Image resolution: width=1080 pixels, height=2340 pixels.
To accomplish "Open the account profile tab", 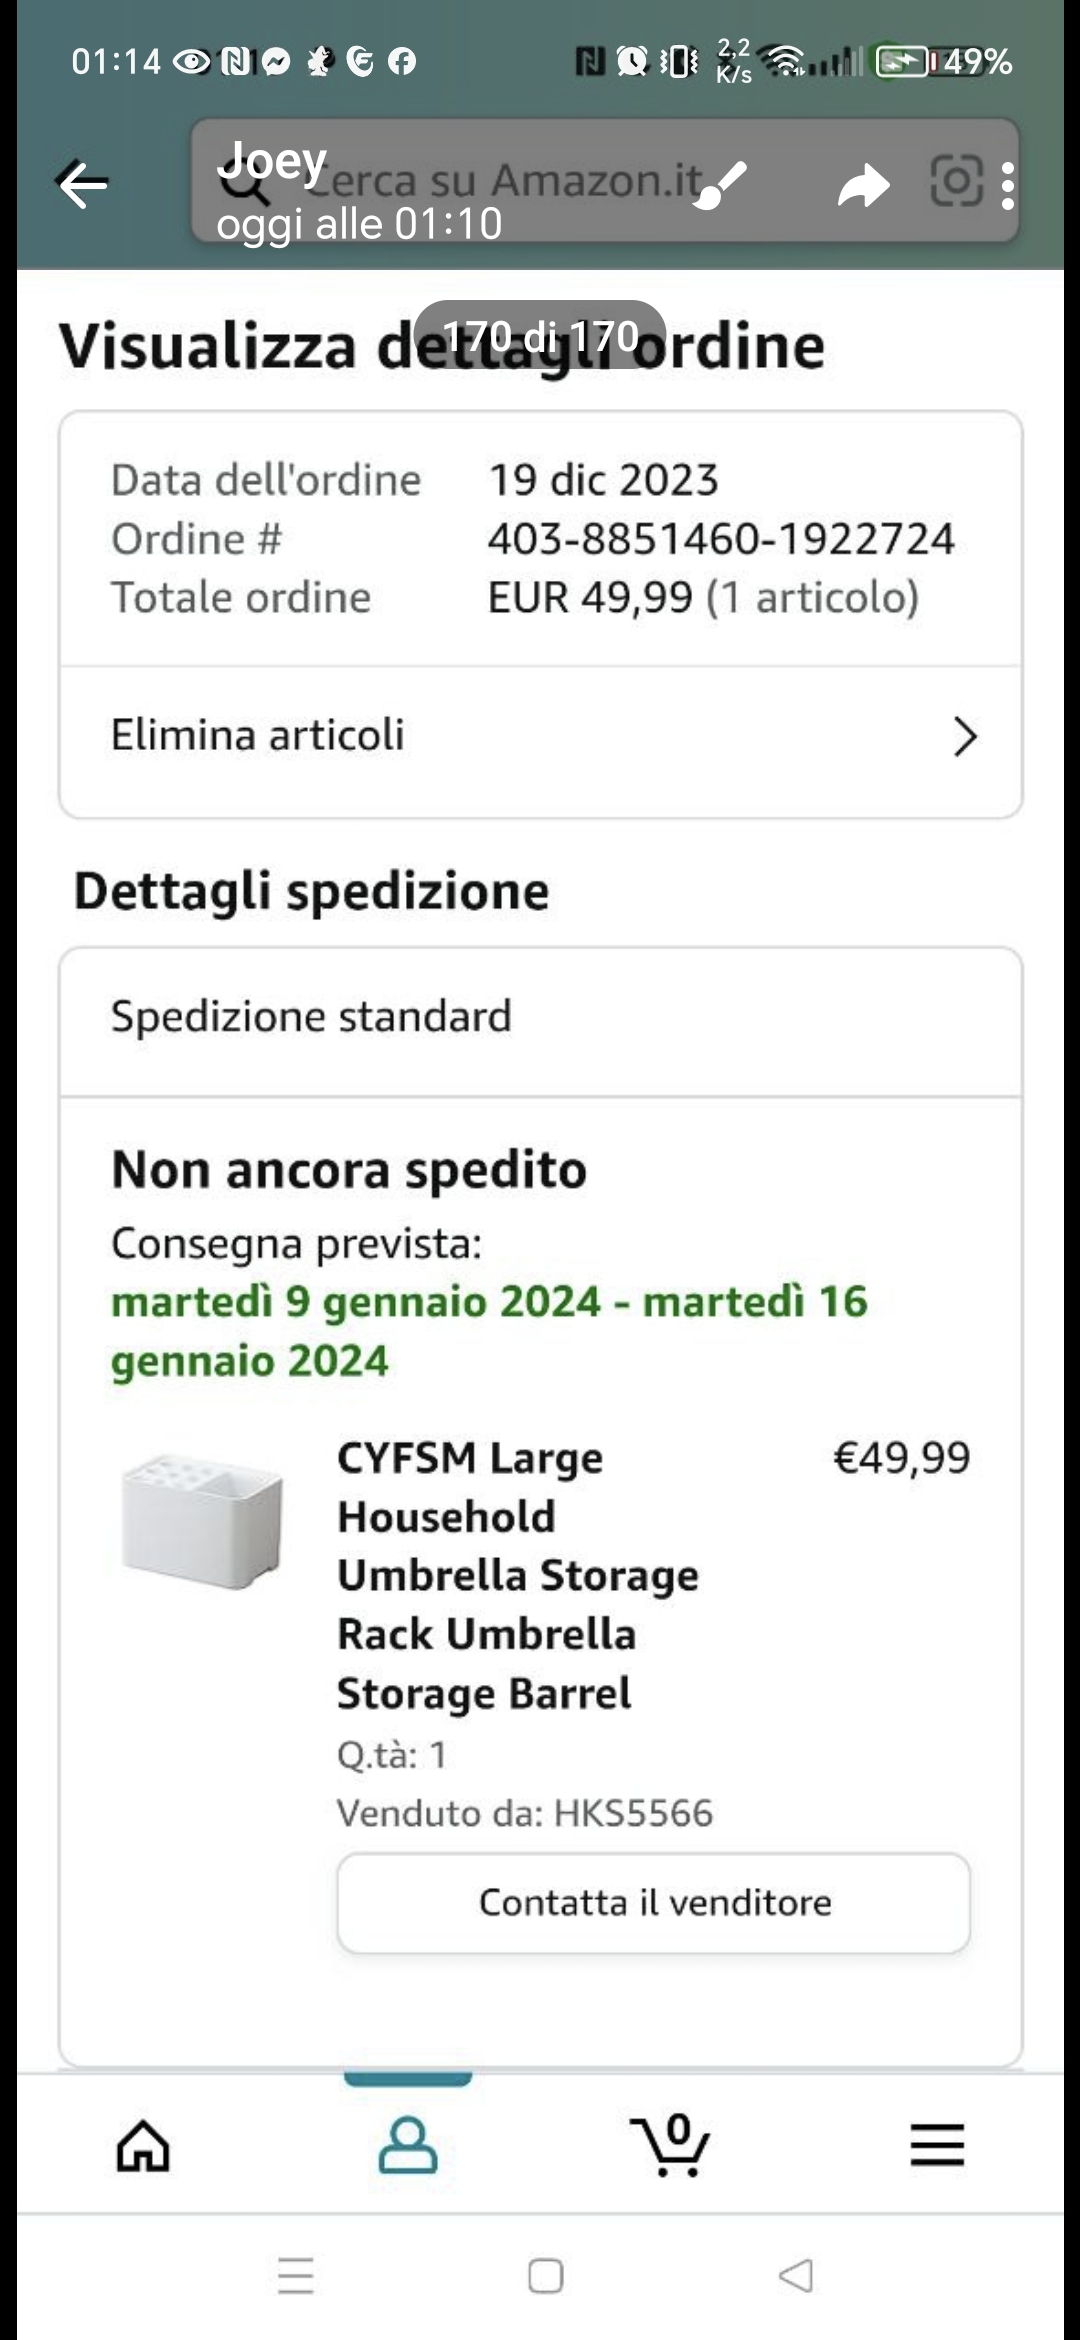I will coord(407,2146).
